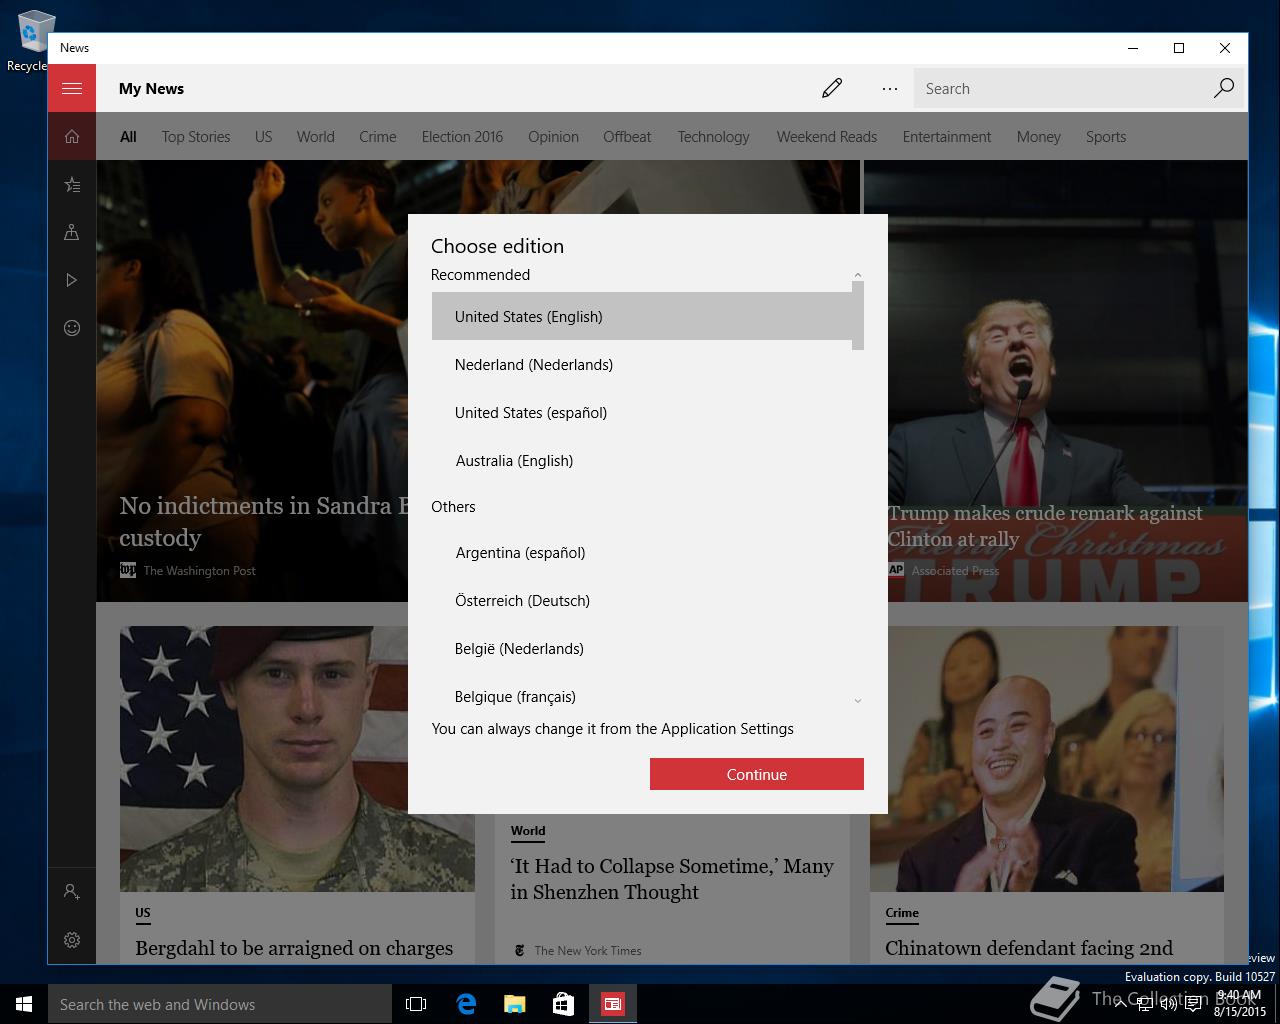Screen dimensions: 1280x1024
Task: Open the Opinion tab
Action: point(553,136)
